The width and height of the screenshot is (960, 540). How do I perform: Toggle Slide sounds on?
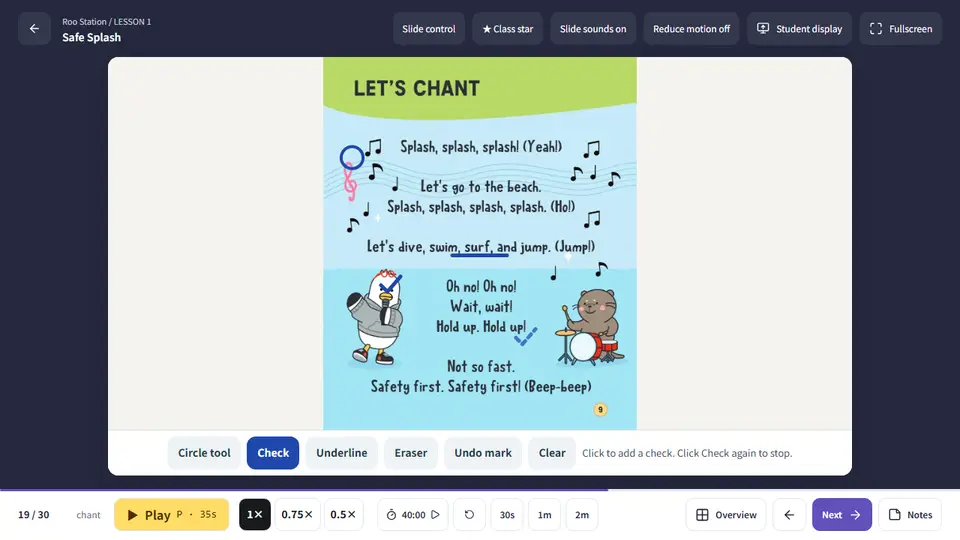point(593,29)
